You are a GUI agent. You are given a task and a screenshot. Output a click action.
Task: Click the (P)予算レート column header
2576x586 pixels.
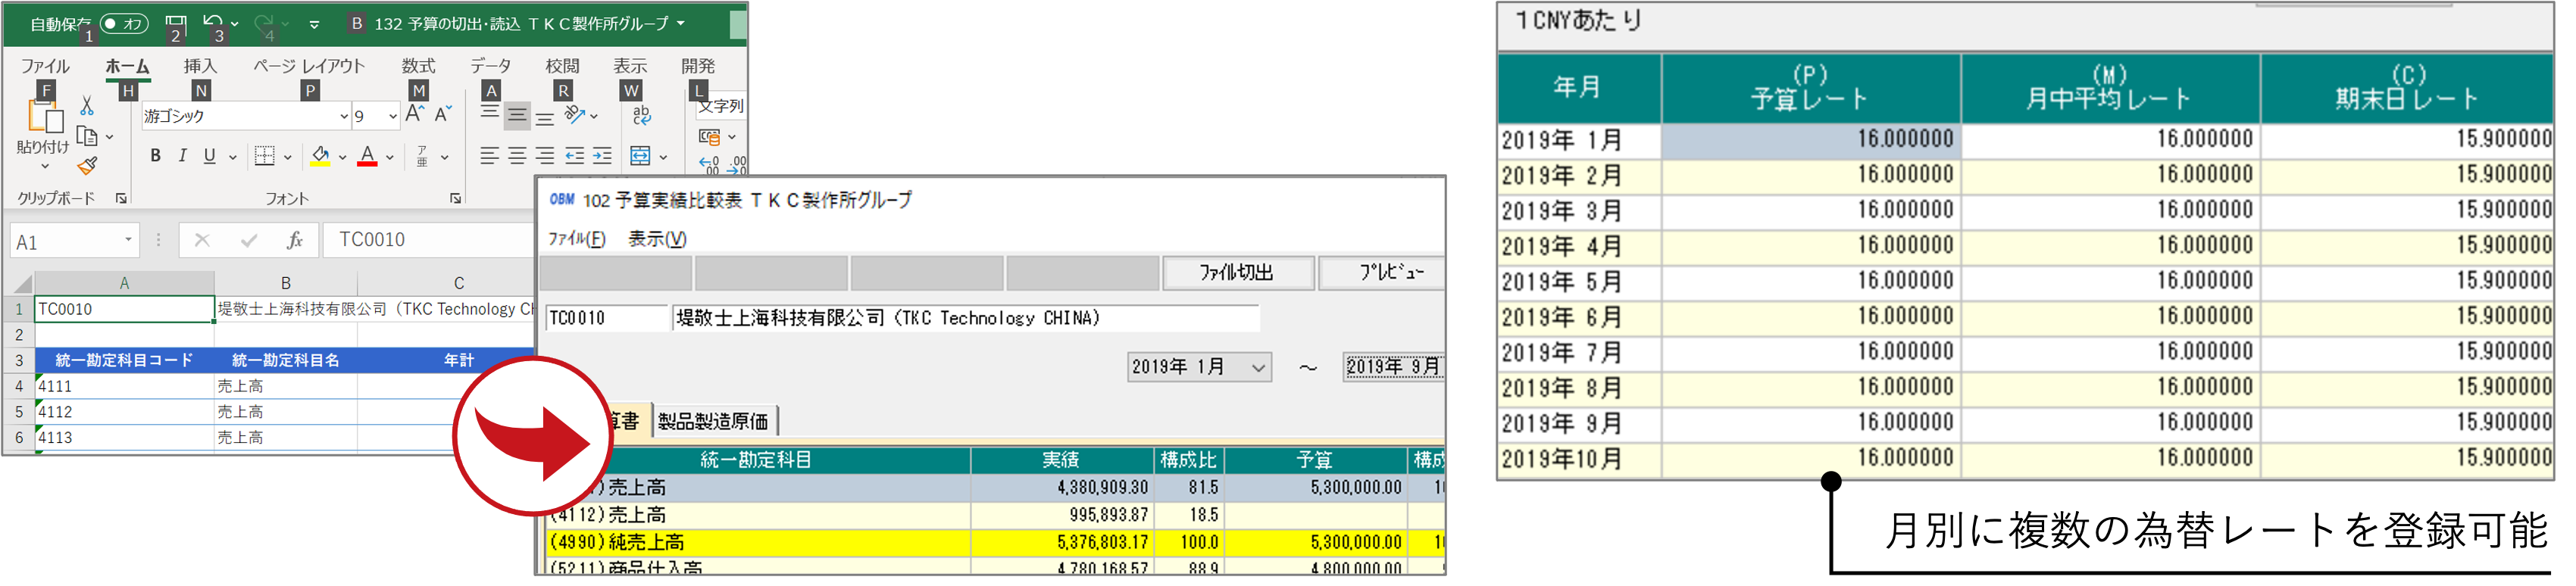click(1812, 88)
